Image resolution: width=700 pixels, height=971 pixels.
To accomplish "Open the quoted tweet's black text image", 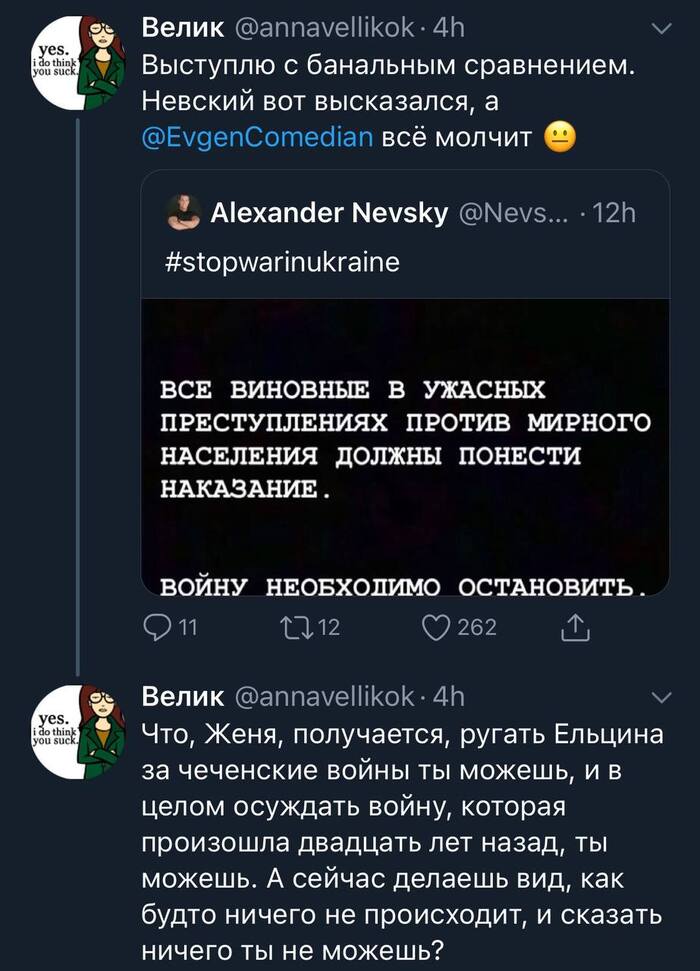I will click(x=405, y=445).
